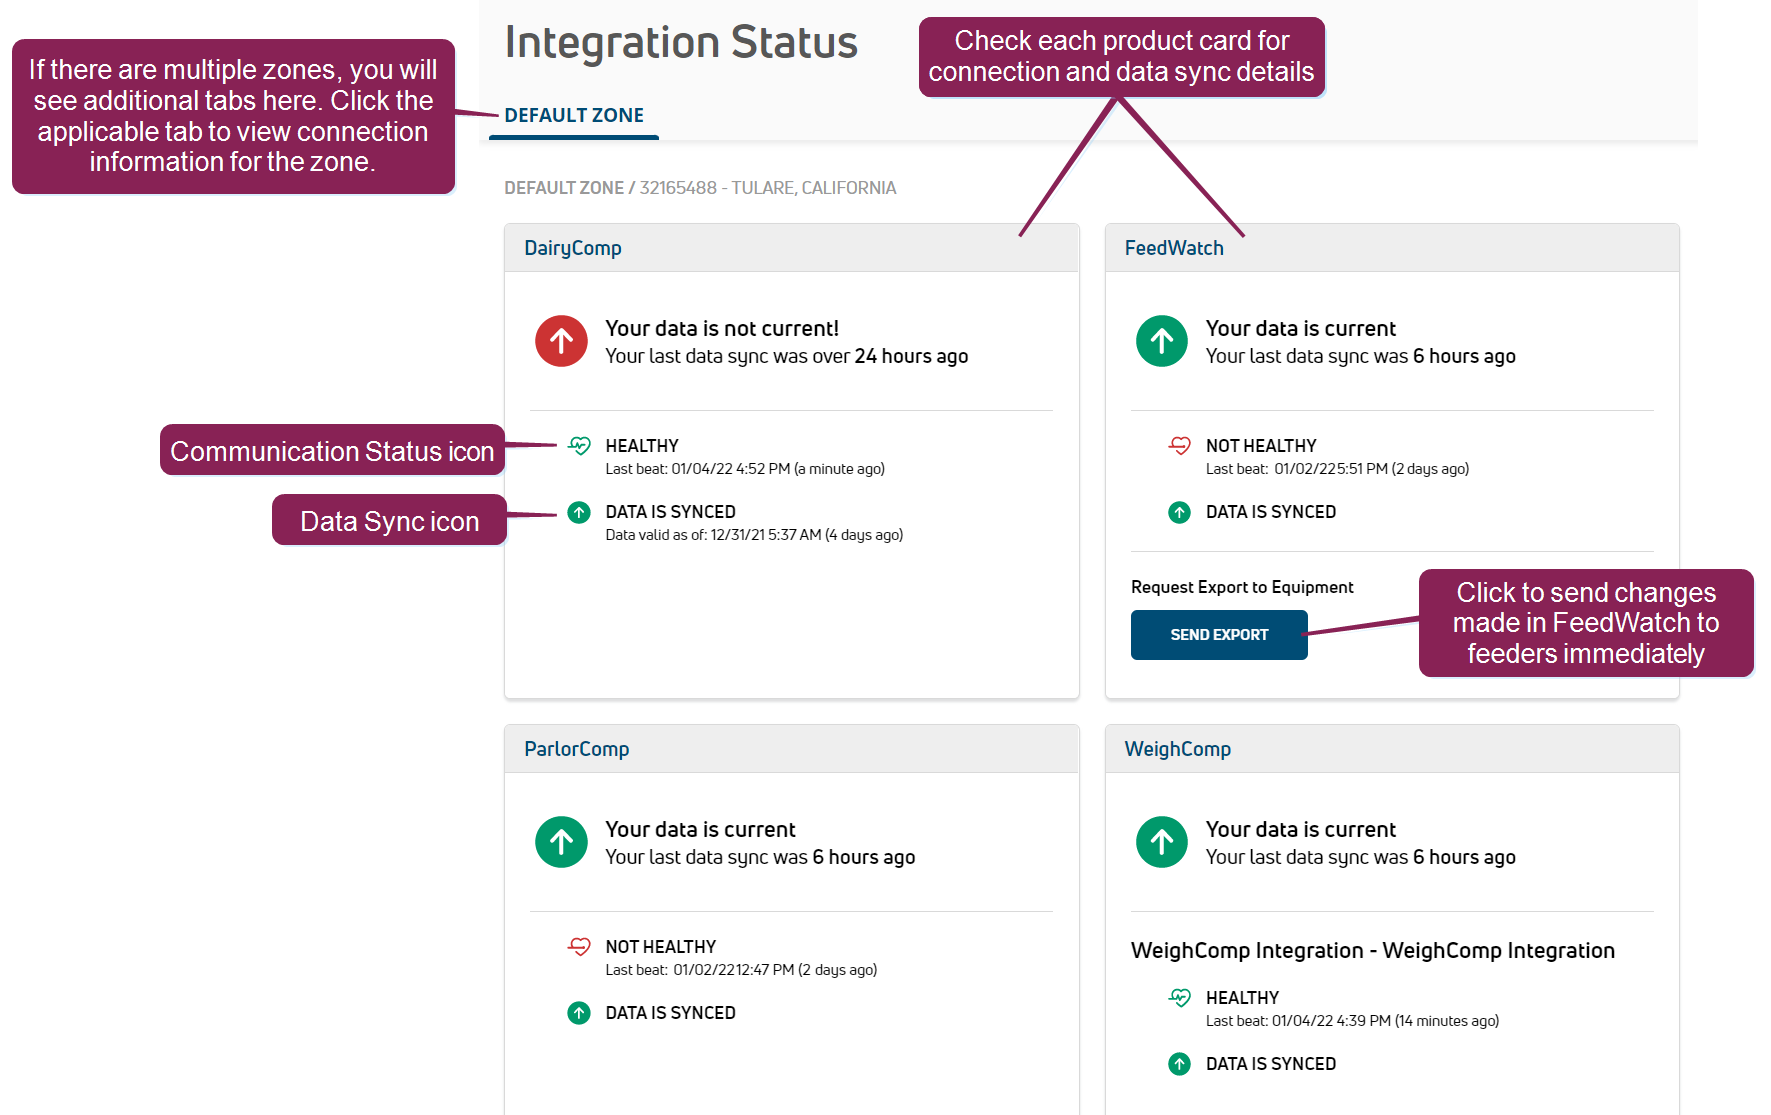Click ParlorComp 'Your data is current' text
The width and height of the screenshot is (1771, 1115).
[x=700, y=829]
